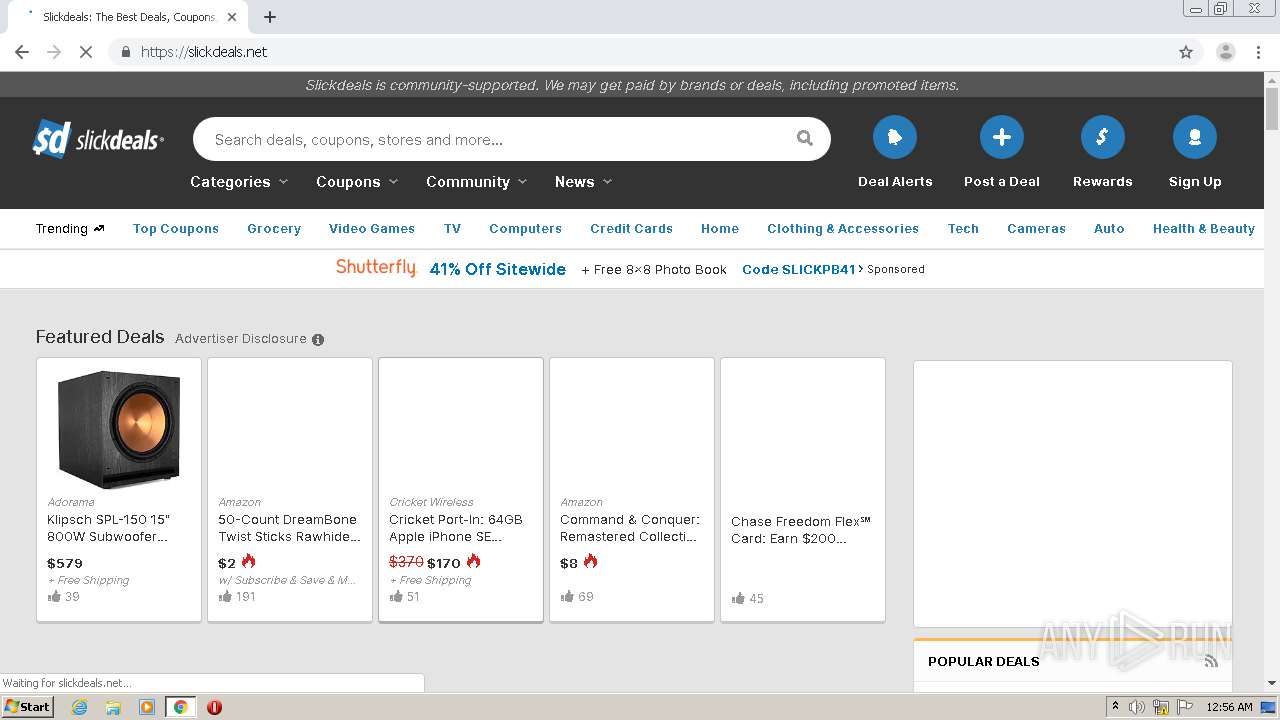Click the site lock icon
1280x720 pixels.
click(125, 52)
